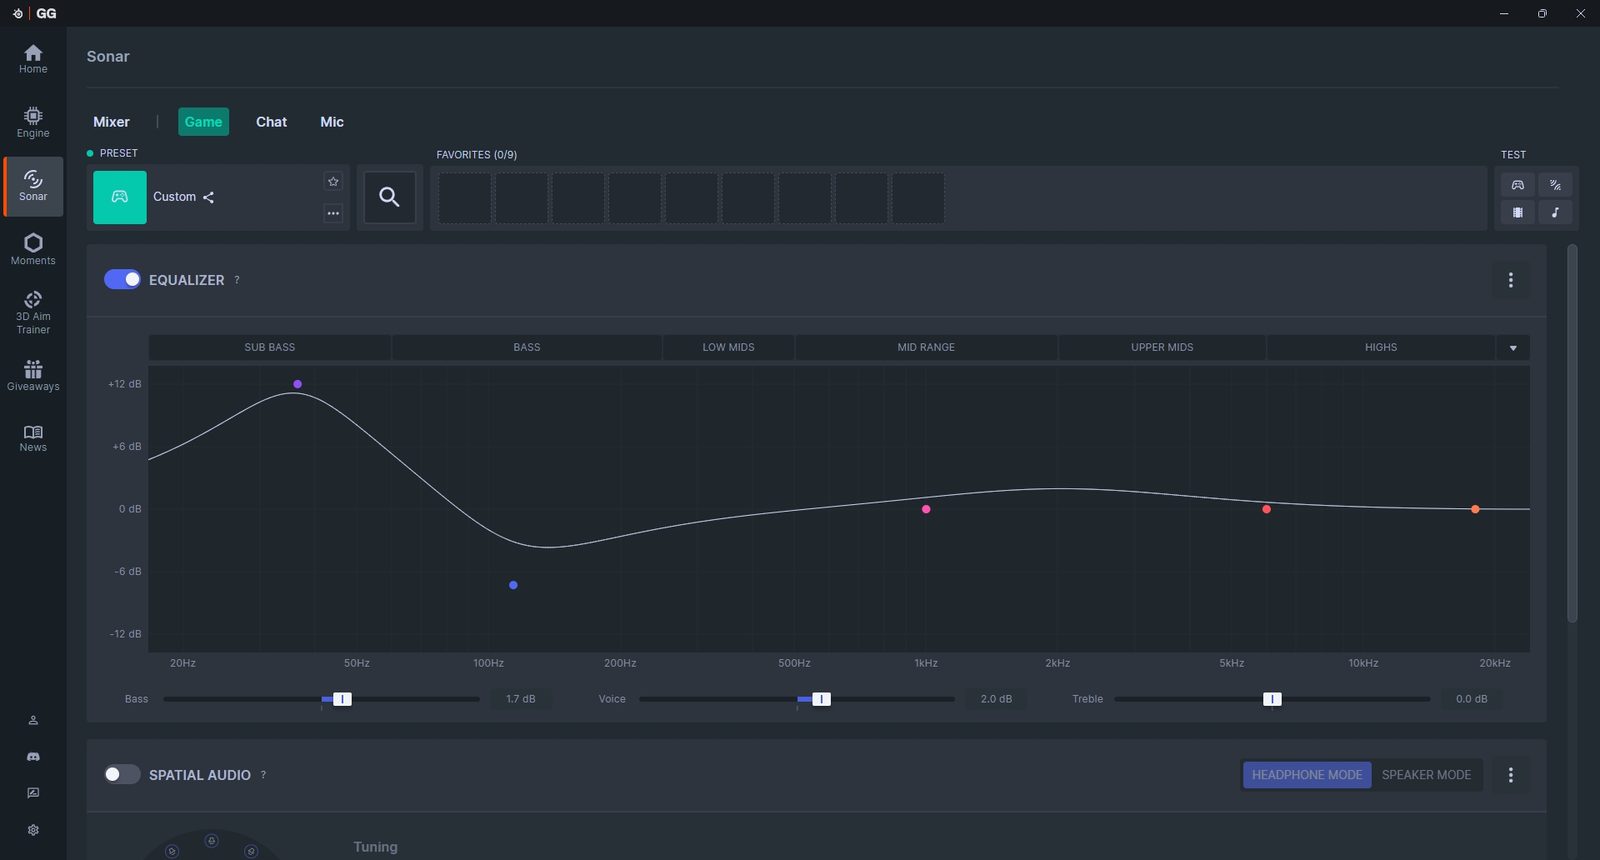Select the red EQ point near 5kHz
1600x860 pixels.
pyautogui.click(x=1266, y=509)
